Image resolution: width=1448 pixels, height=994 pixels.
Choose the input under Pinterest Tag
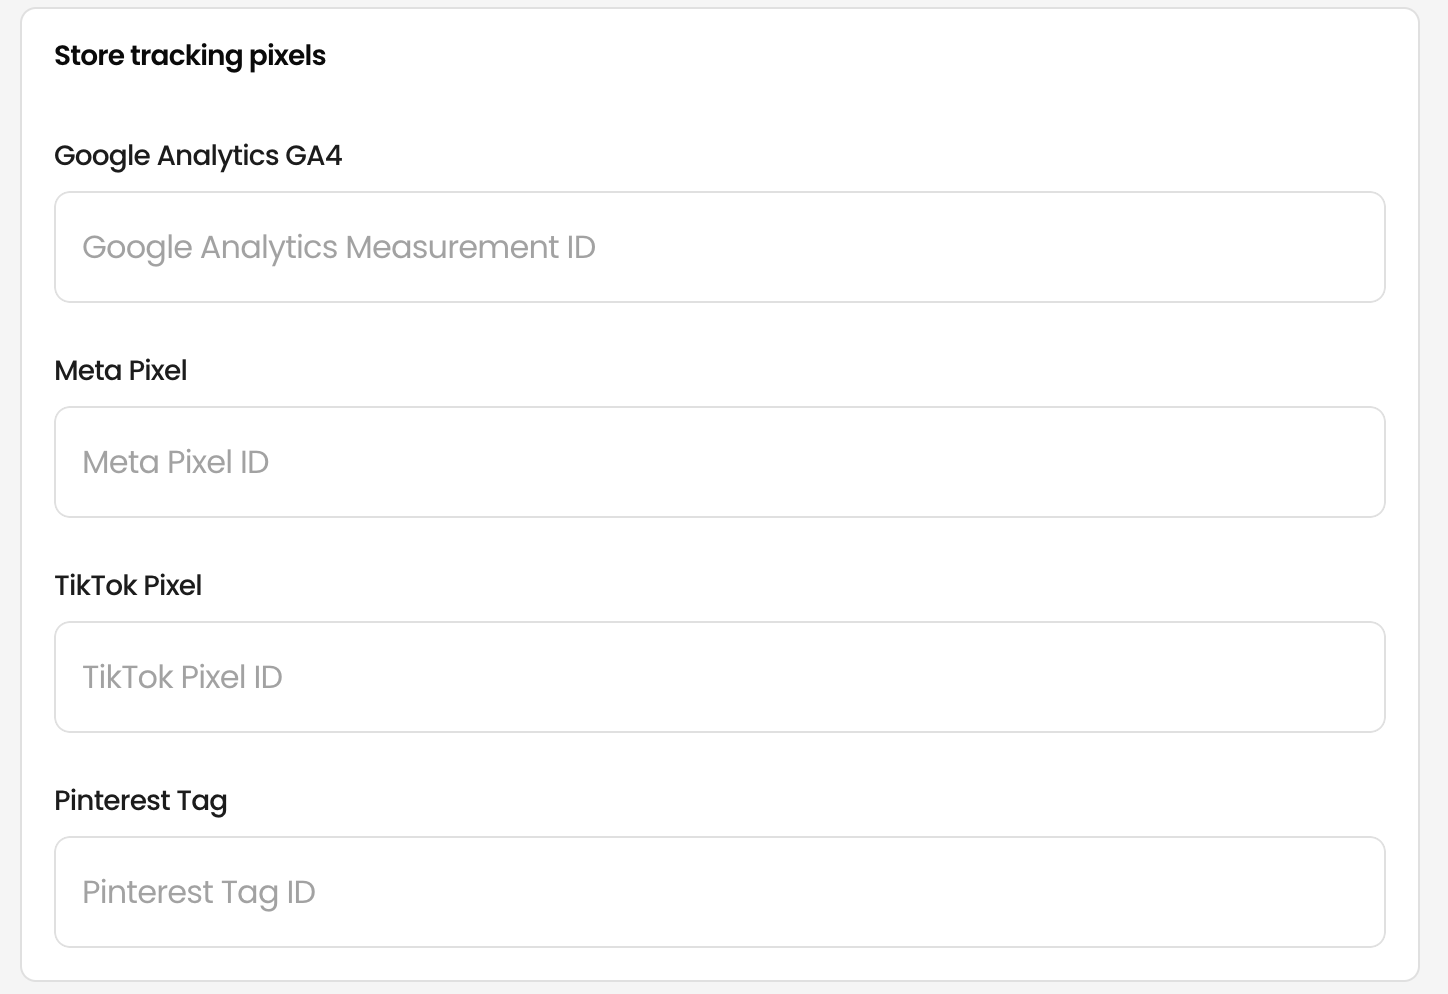pyautogui.click(x=719, y=892)
